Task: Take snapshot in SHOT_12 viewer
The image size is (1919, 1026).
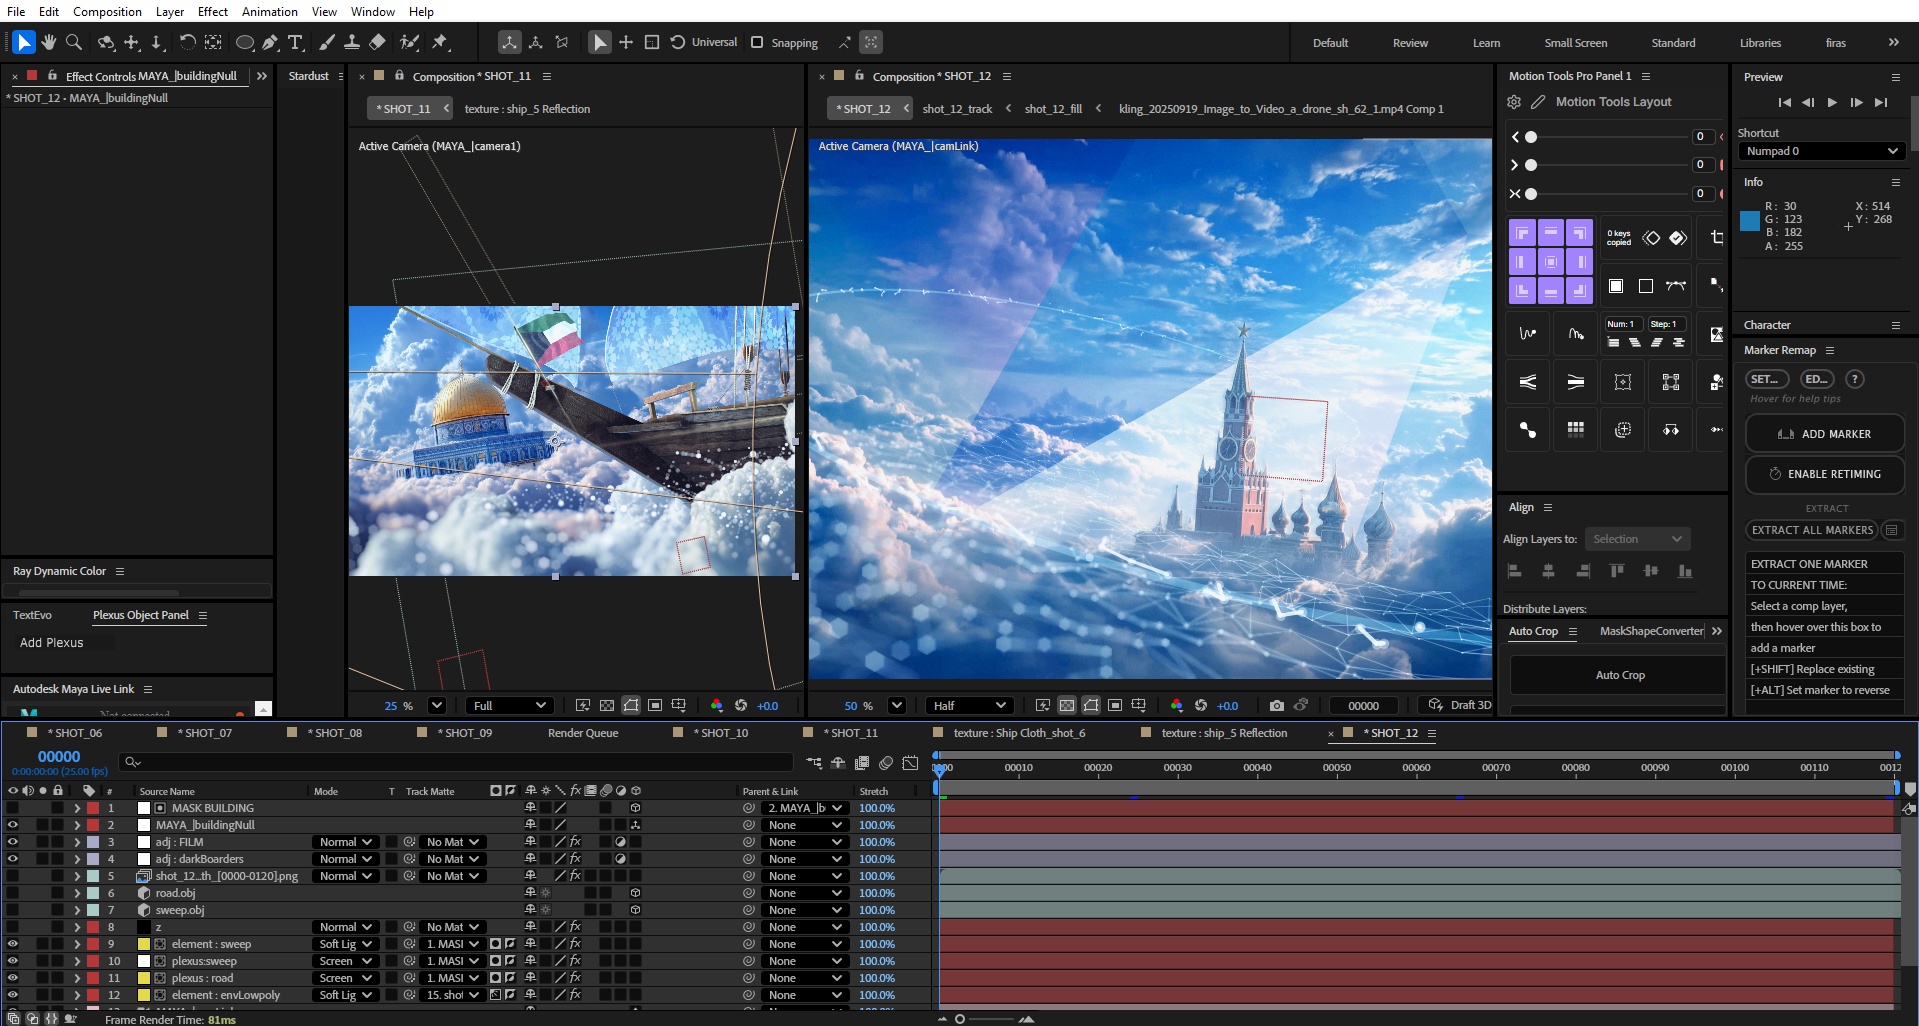Action: (1277, 705)
